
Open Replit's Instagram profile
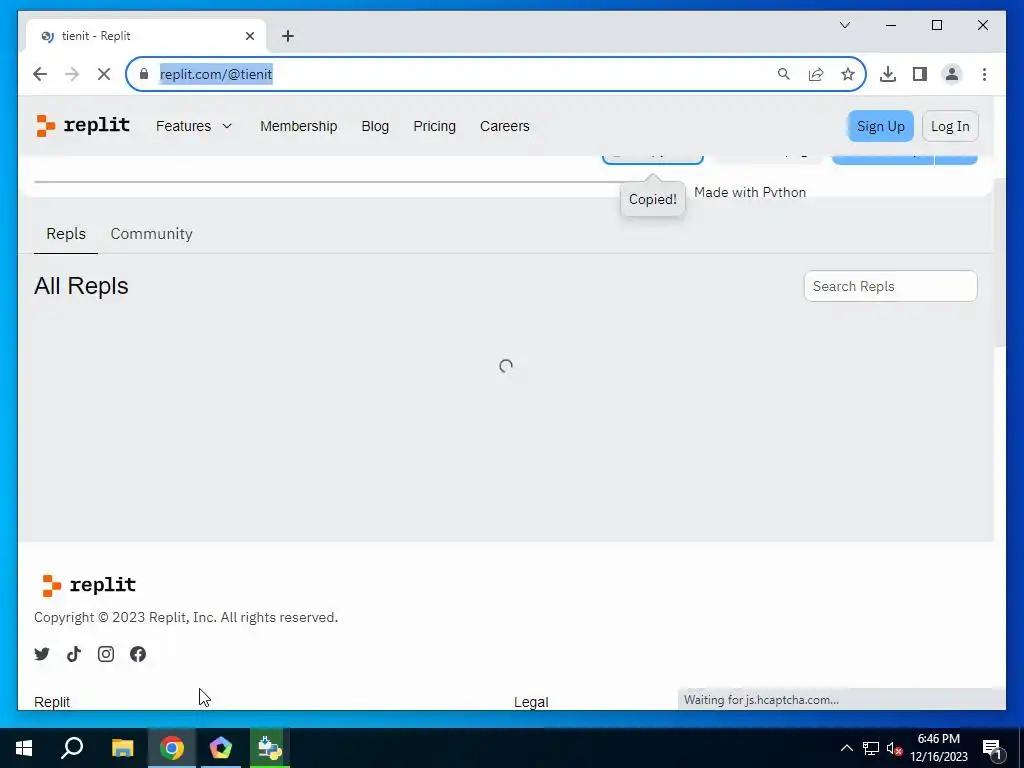[x=106, y=654]
